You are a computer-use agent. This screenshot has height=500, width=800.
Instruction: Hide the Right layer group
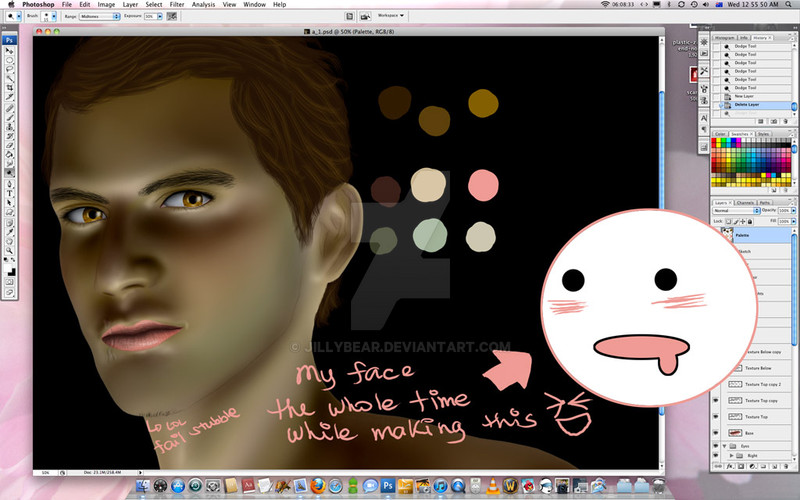tap(716, 455)
